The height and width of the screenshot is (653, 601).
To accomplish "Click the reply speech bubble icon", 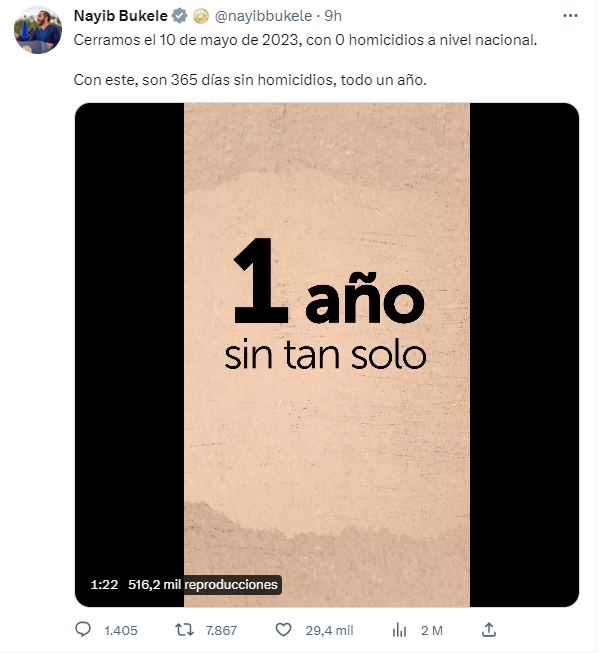I will click(83, 629).
